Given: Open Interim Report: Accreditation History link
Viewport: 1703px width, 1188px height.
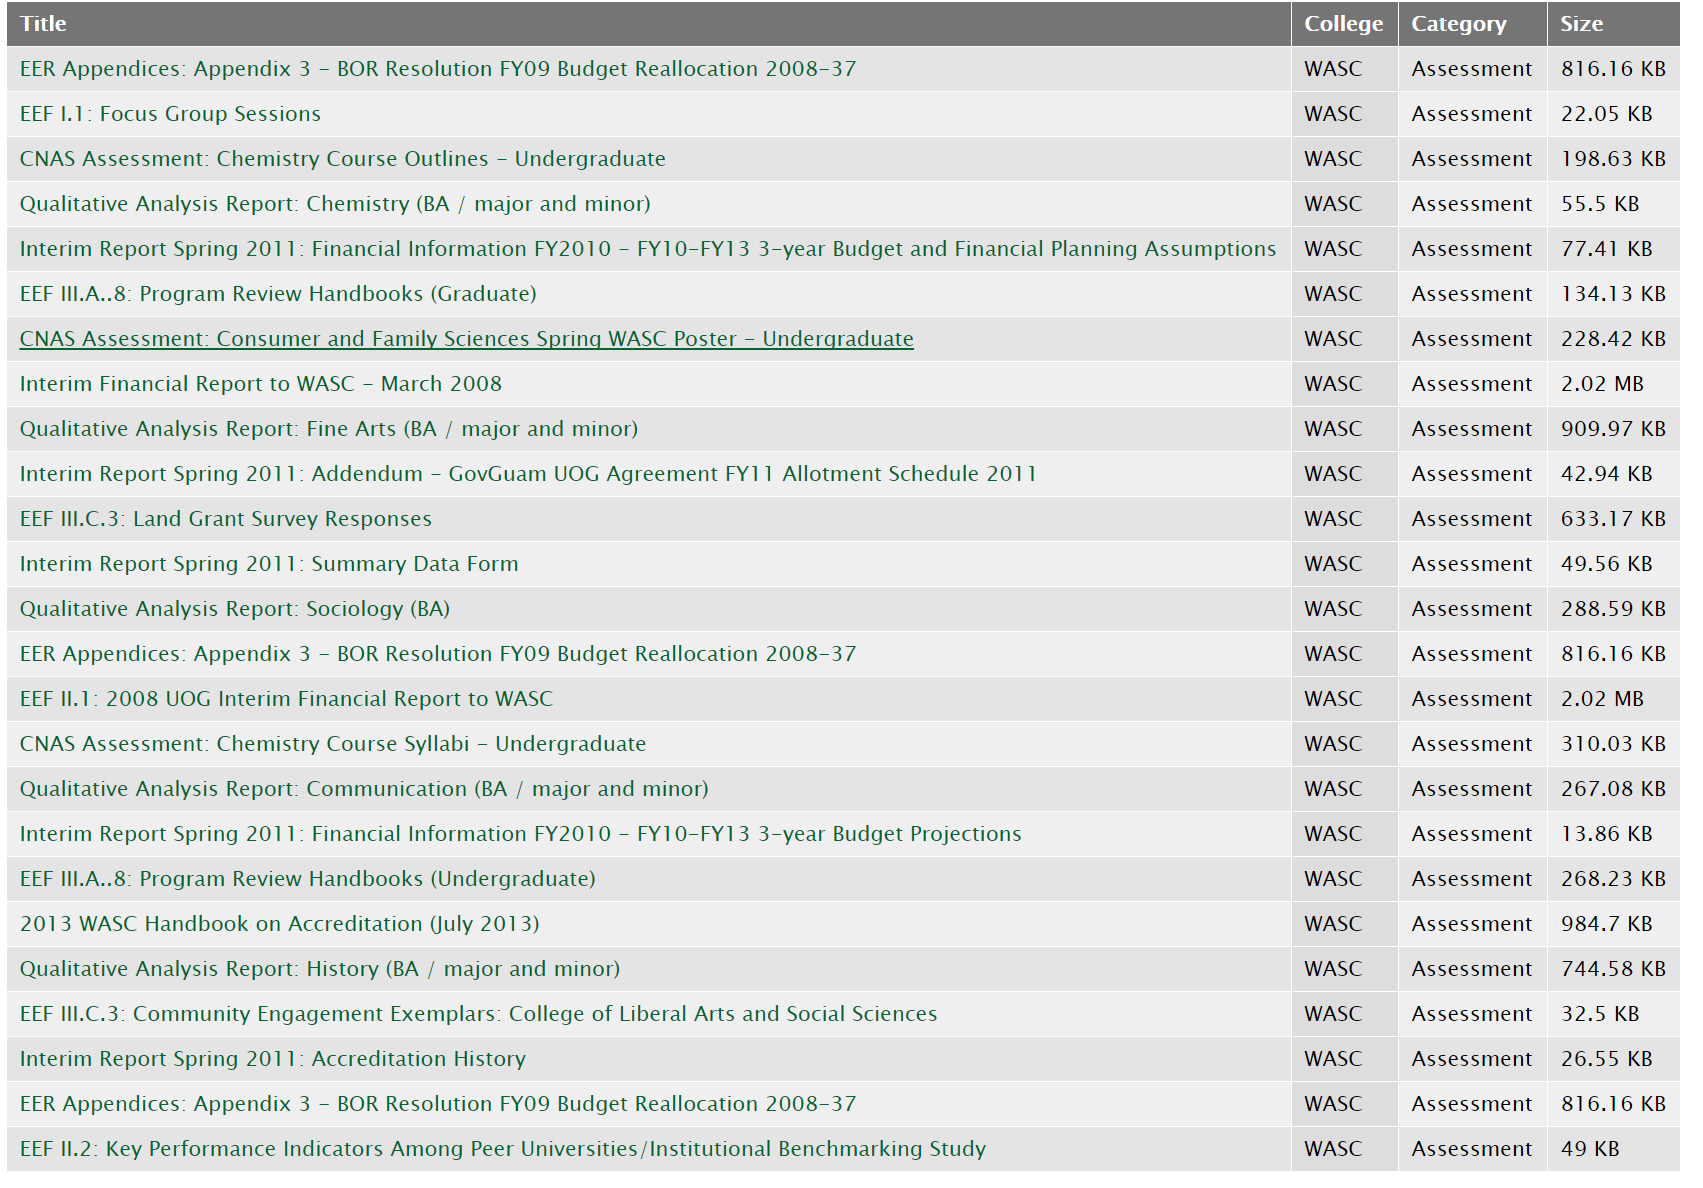Looking at the screenshot, I should pos(272,1059).
